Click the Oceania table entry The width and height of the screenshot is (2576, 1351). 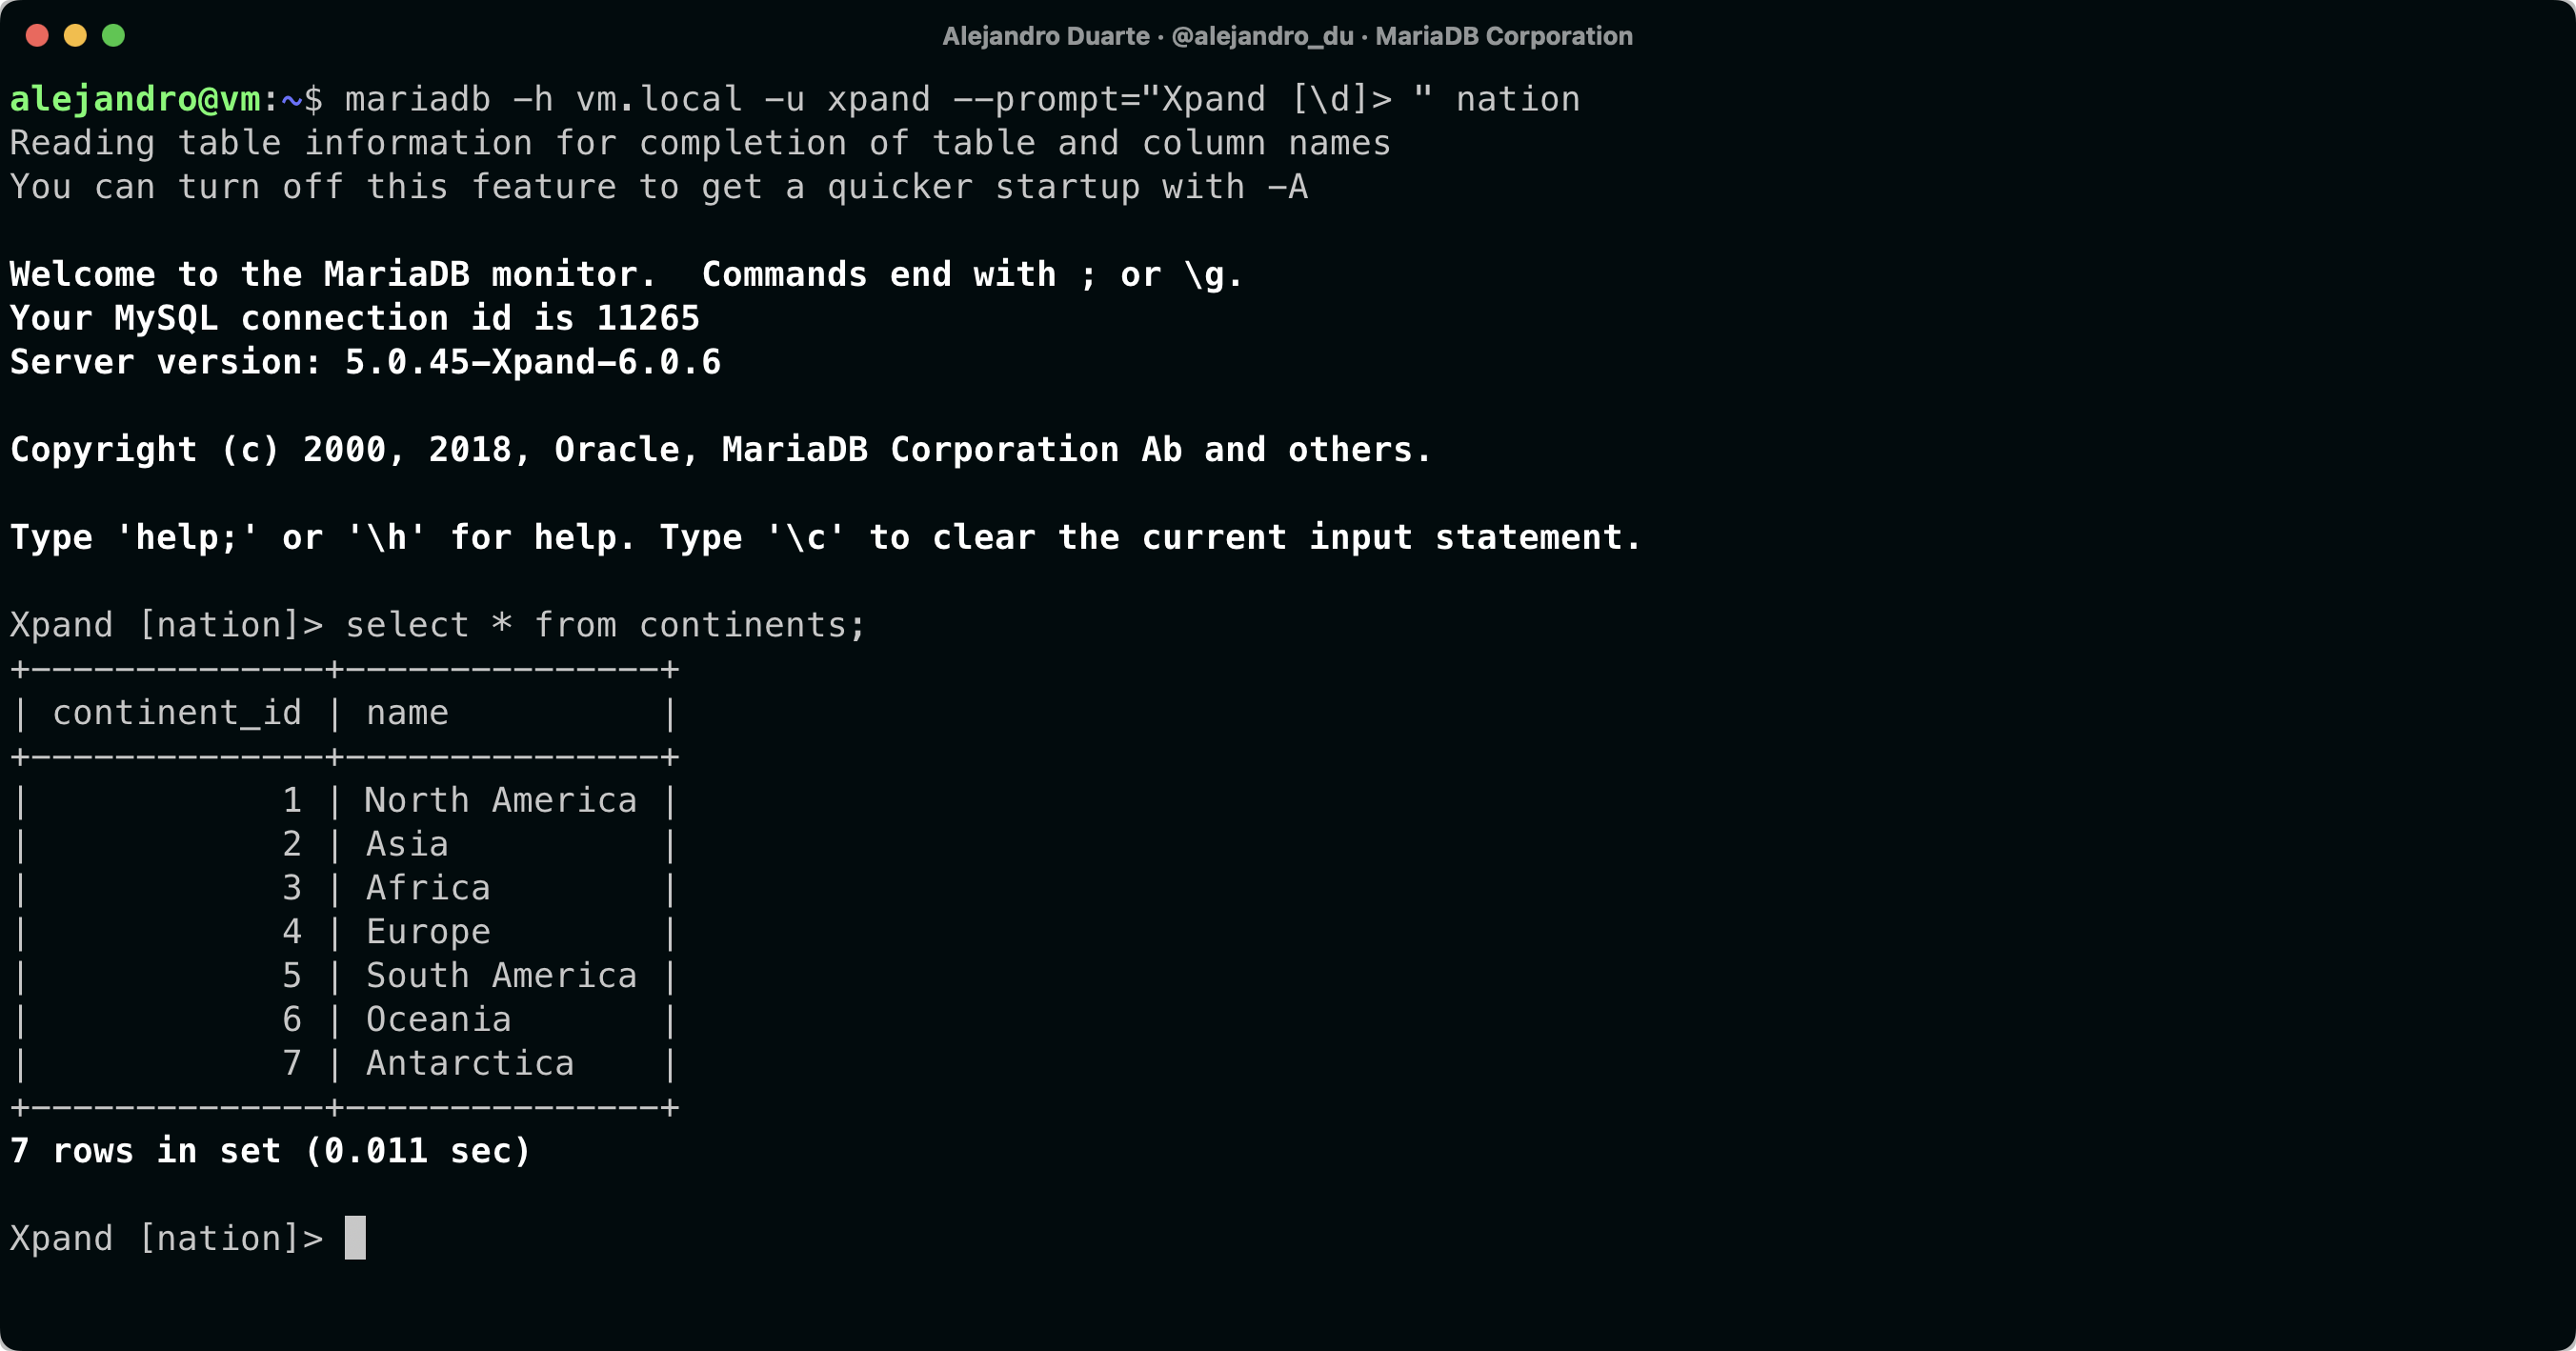(x=438, y=1020)
